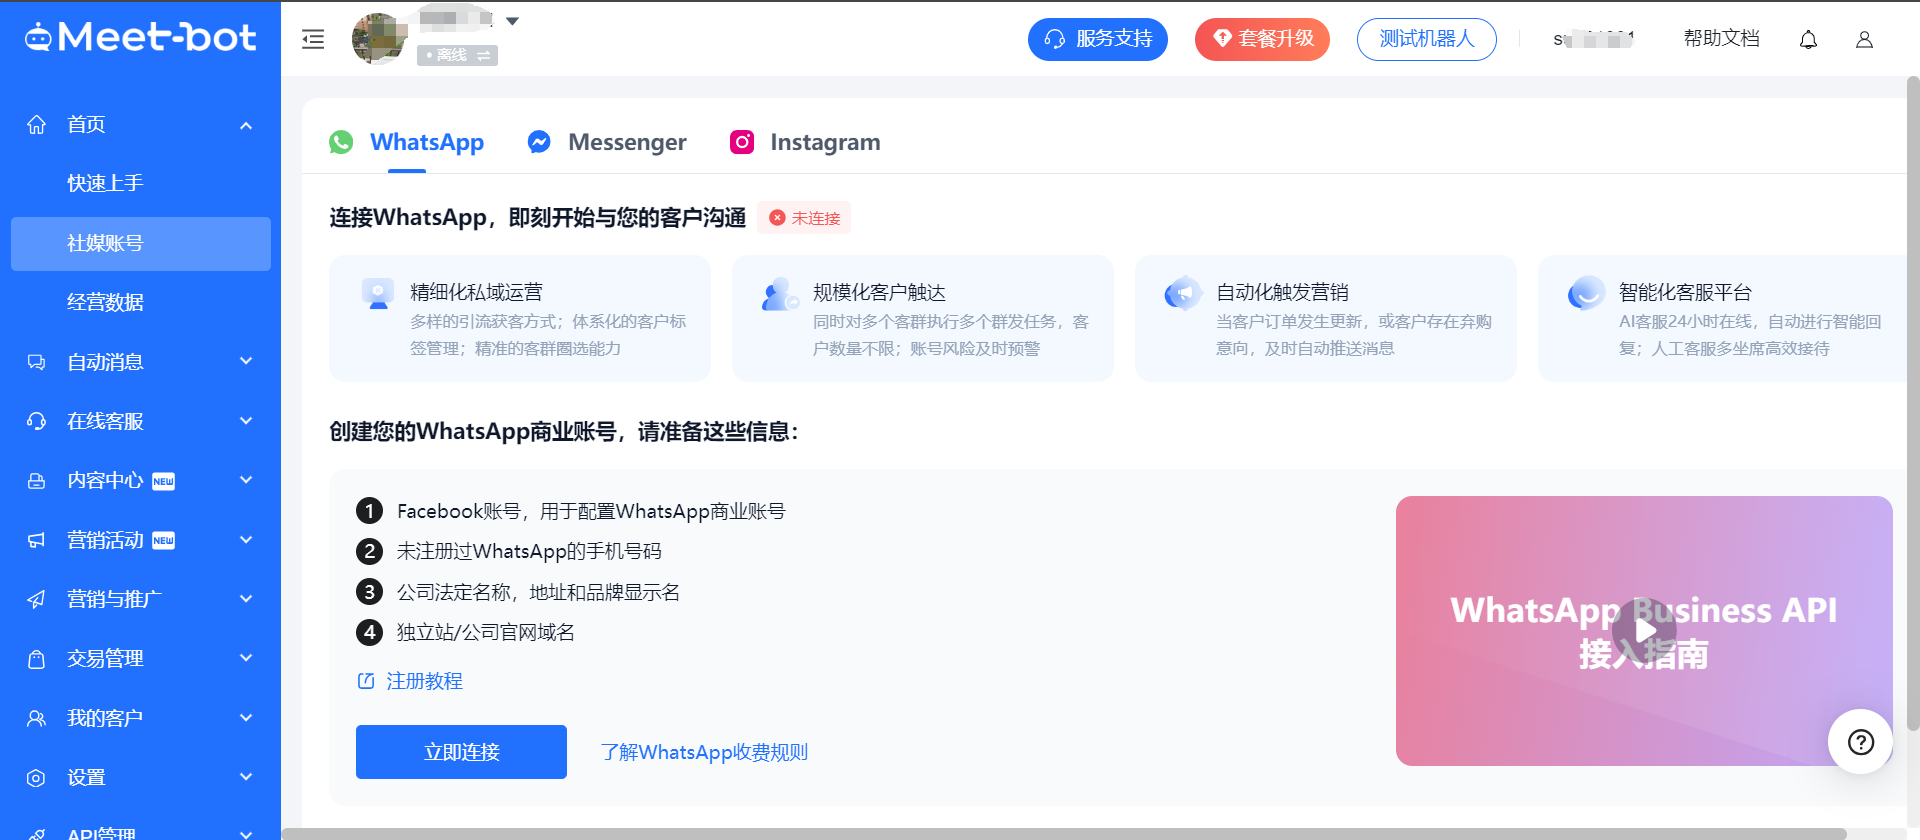Click the 营销活动 NEW badge
This screenshot has height=840, width=1920.
point(164,540)
